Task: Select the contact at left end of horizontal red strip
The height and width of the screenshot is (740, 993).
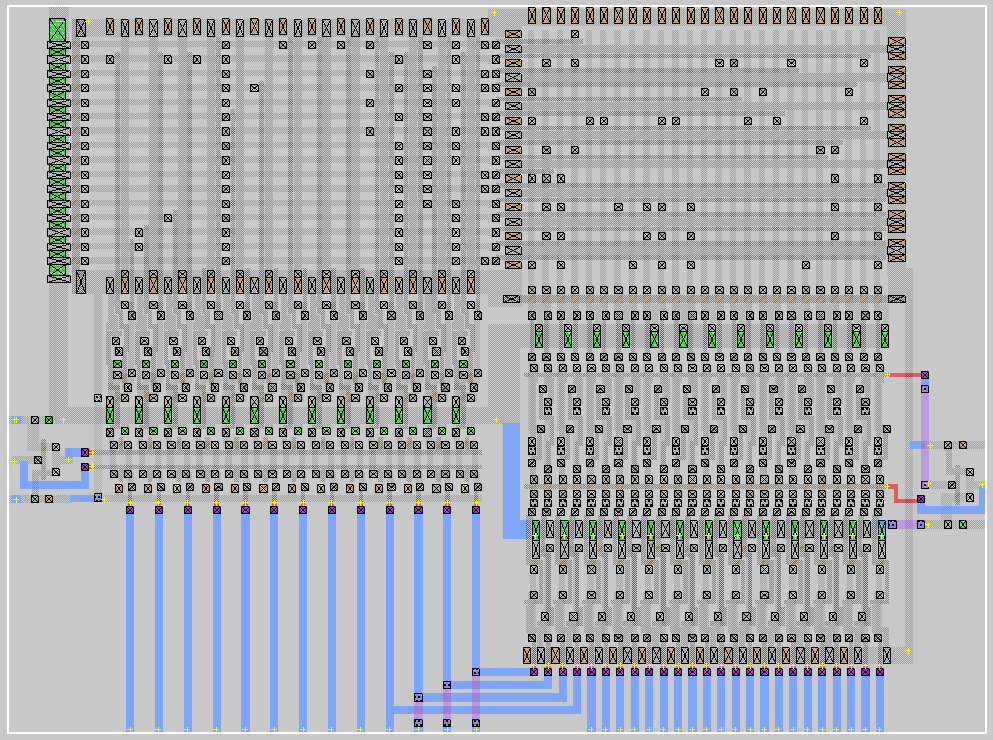Action: [511, 298]
